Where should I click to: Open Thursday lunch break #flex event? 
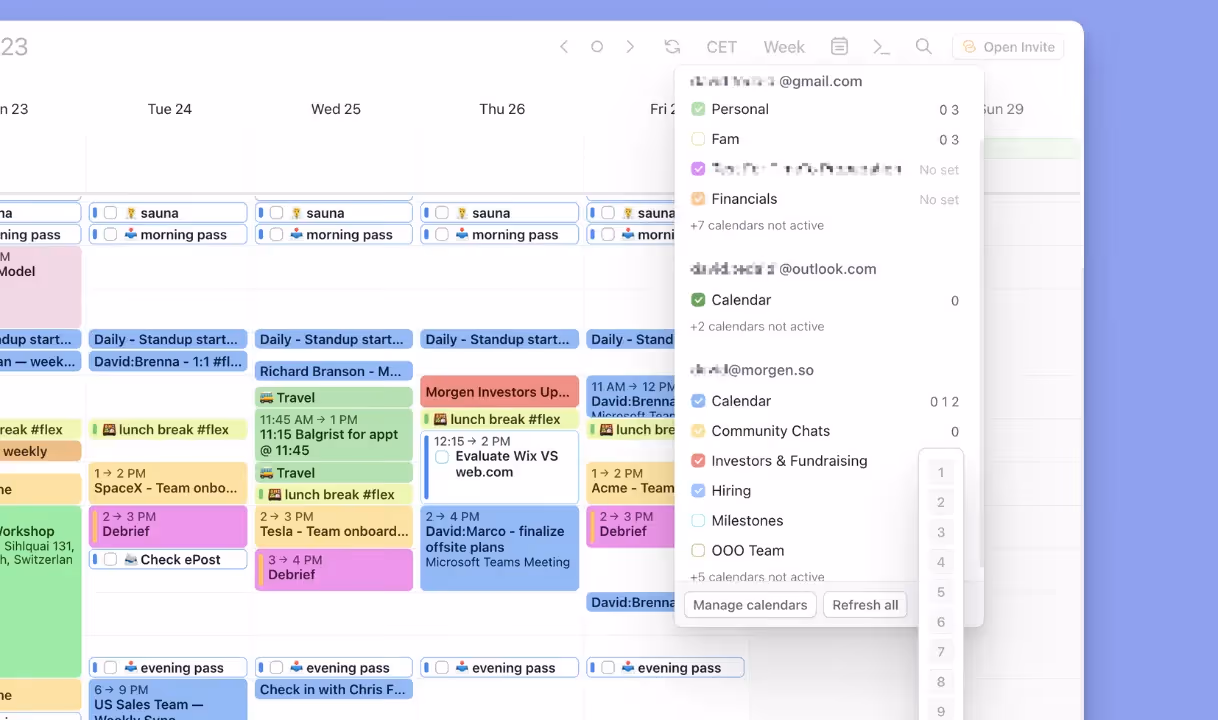click(500, 419)
